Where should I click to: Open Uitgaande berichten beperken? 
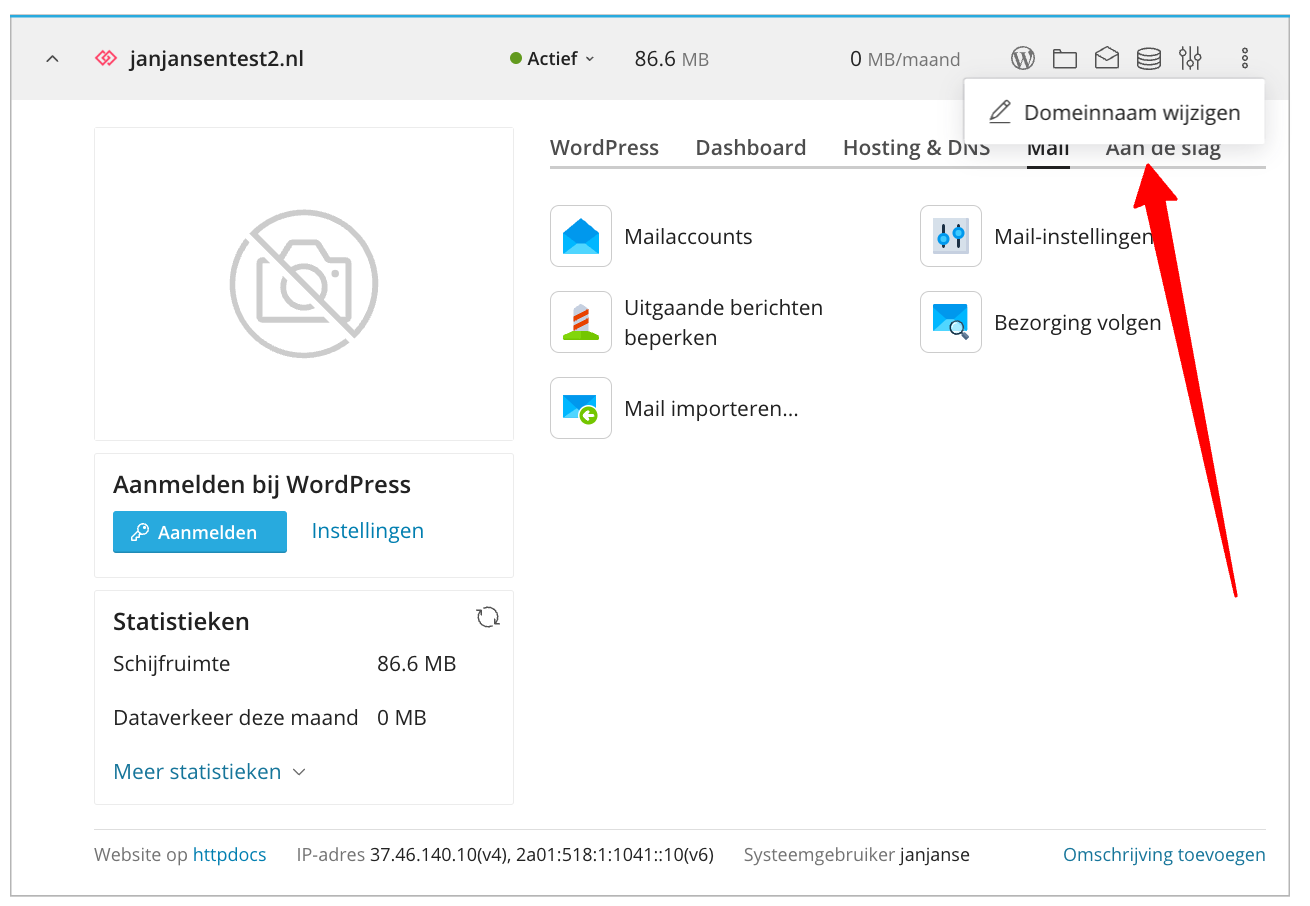tap(581, 323)
